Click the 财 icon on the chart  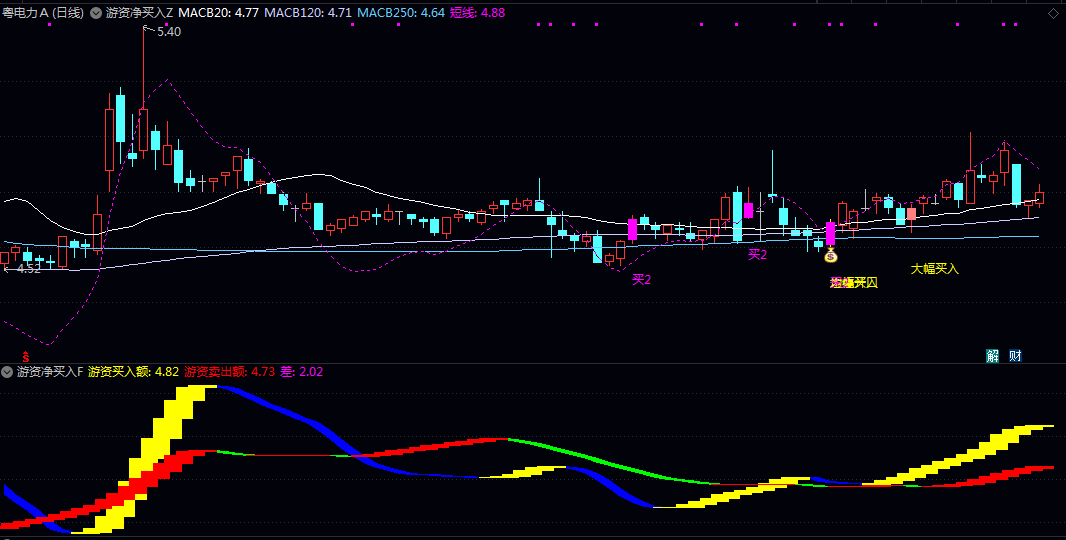(1015, 355)
